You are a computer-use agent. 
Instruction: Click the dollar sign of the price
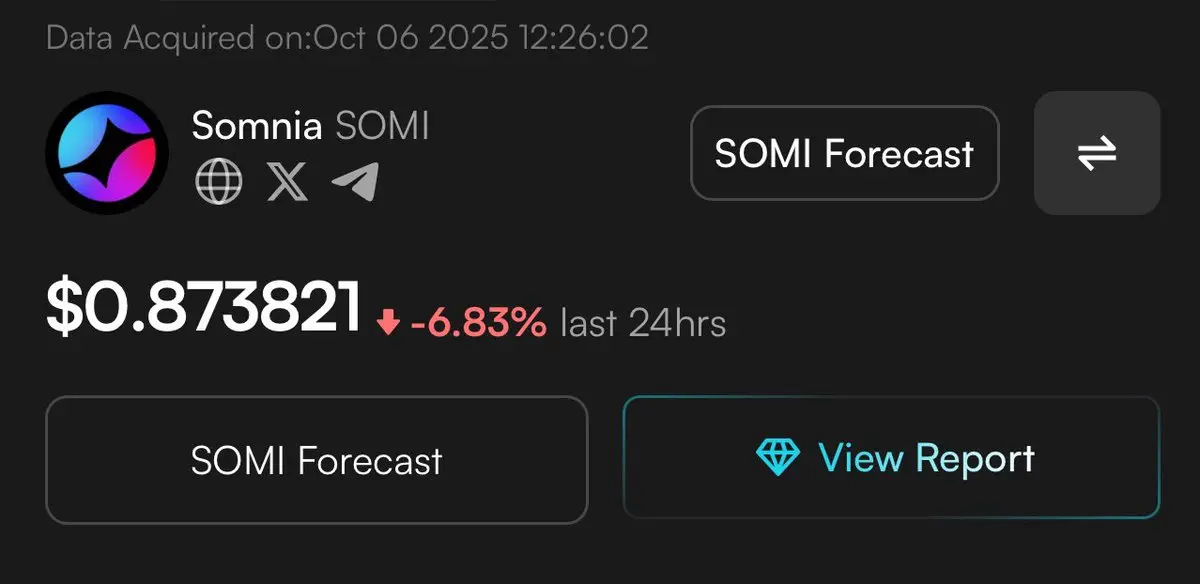[62, 306]
